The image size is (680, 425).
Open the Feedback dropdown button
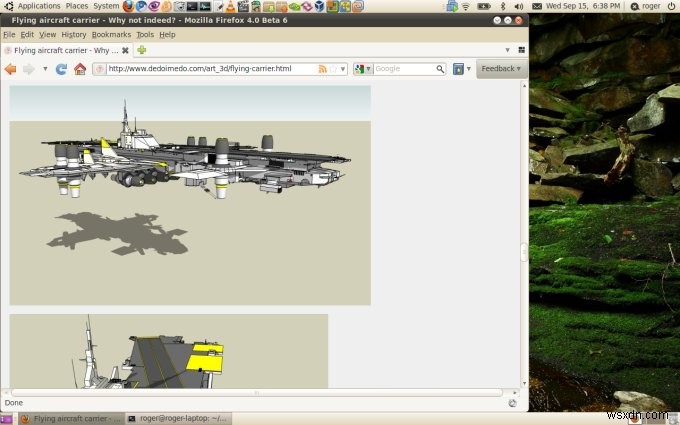(x=501, y=69)
